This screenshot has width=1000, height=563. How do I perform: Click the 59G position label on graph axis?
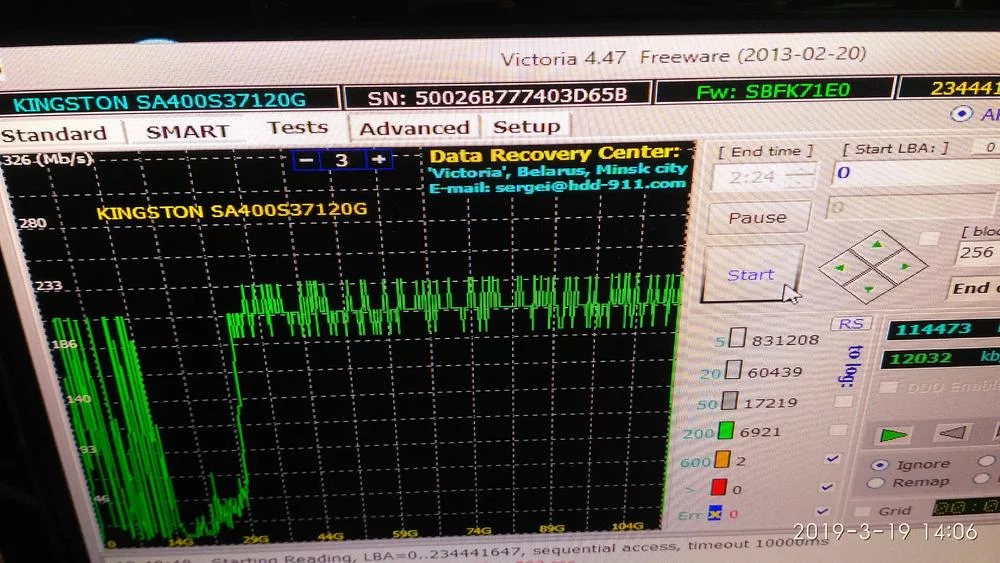(x=405, y=533)
